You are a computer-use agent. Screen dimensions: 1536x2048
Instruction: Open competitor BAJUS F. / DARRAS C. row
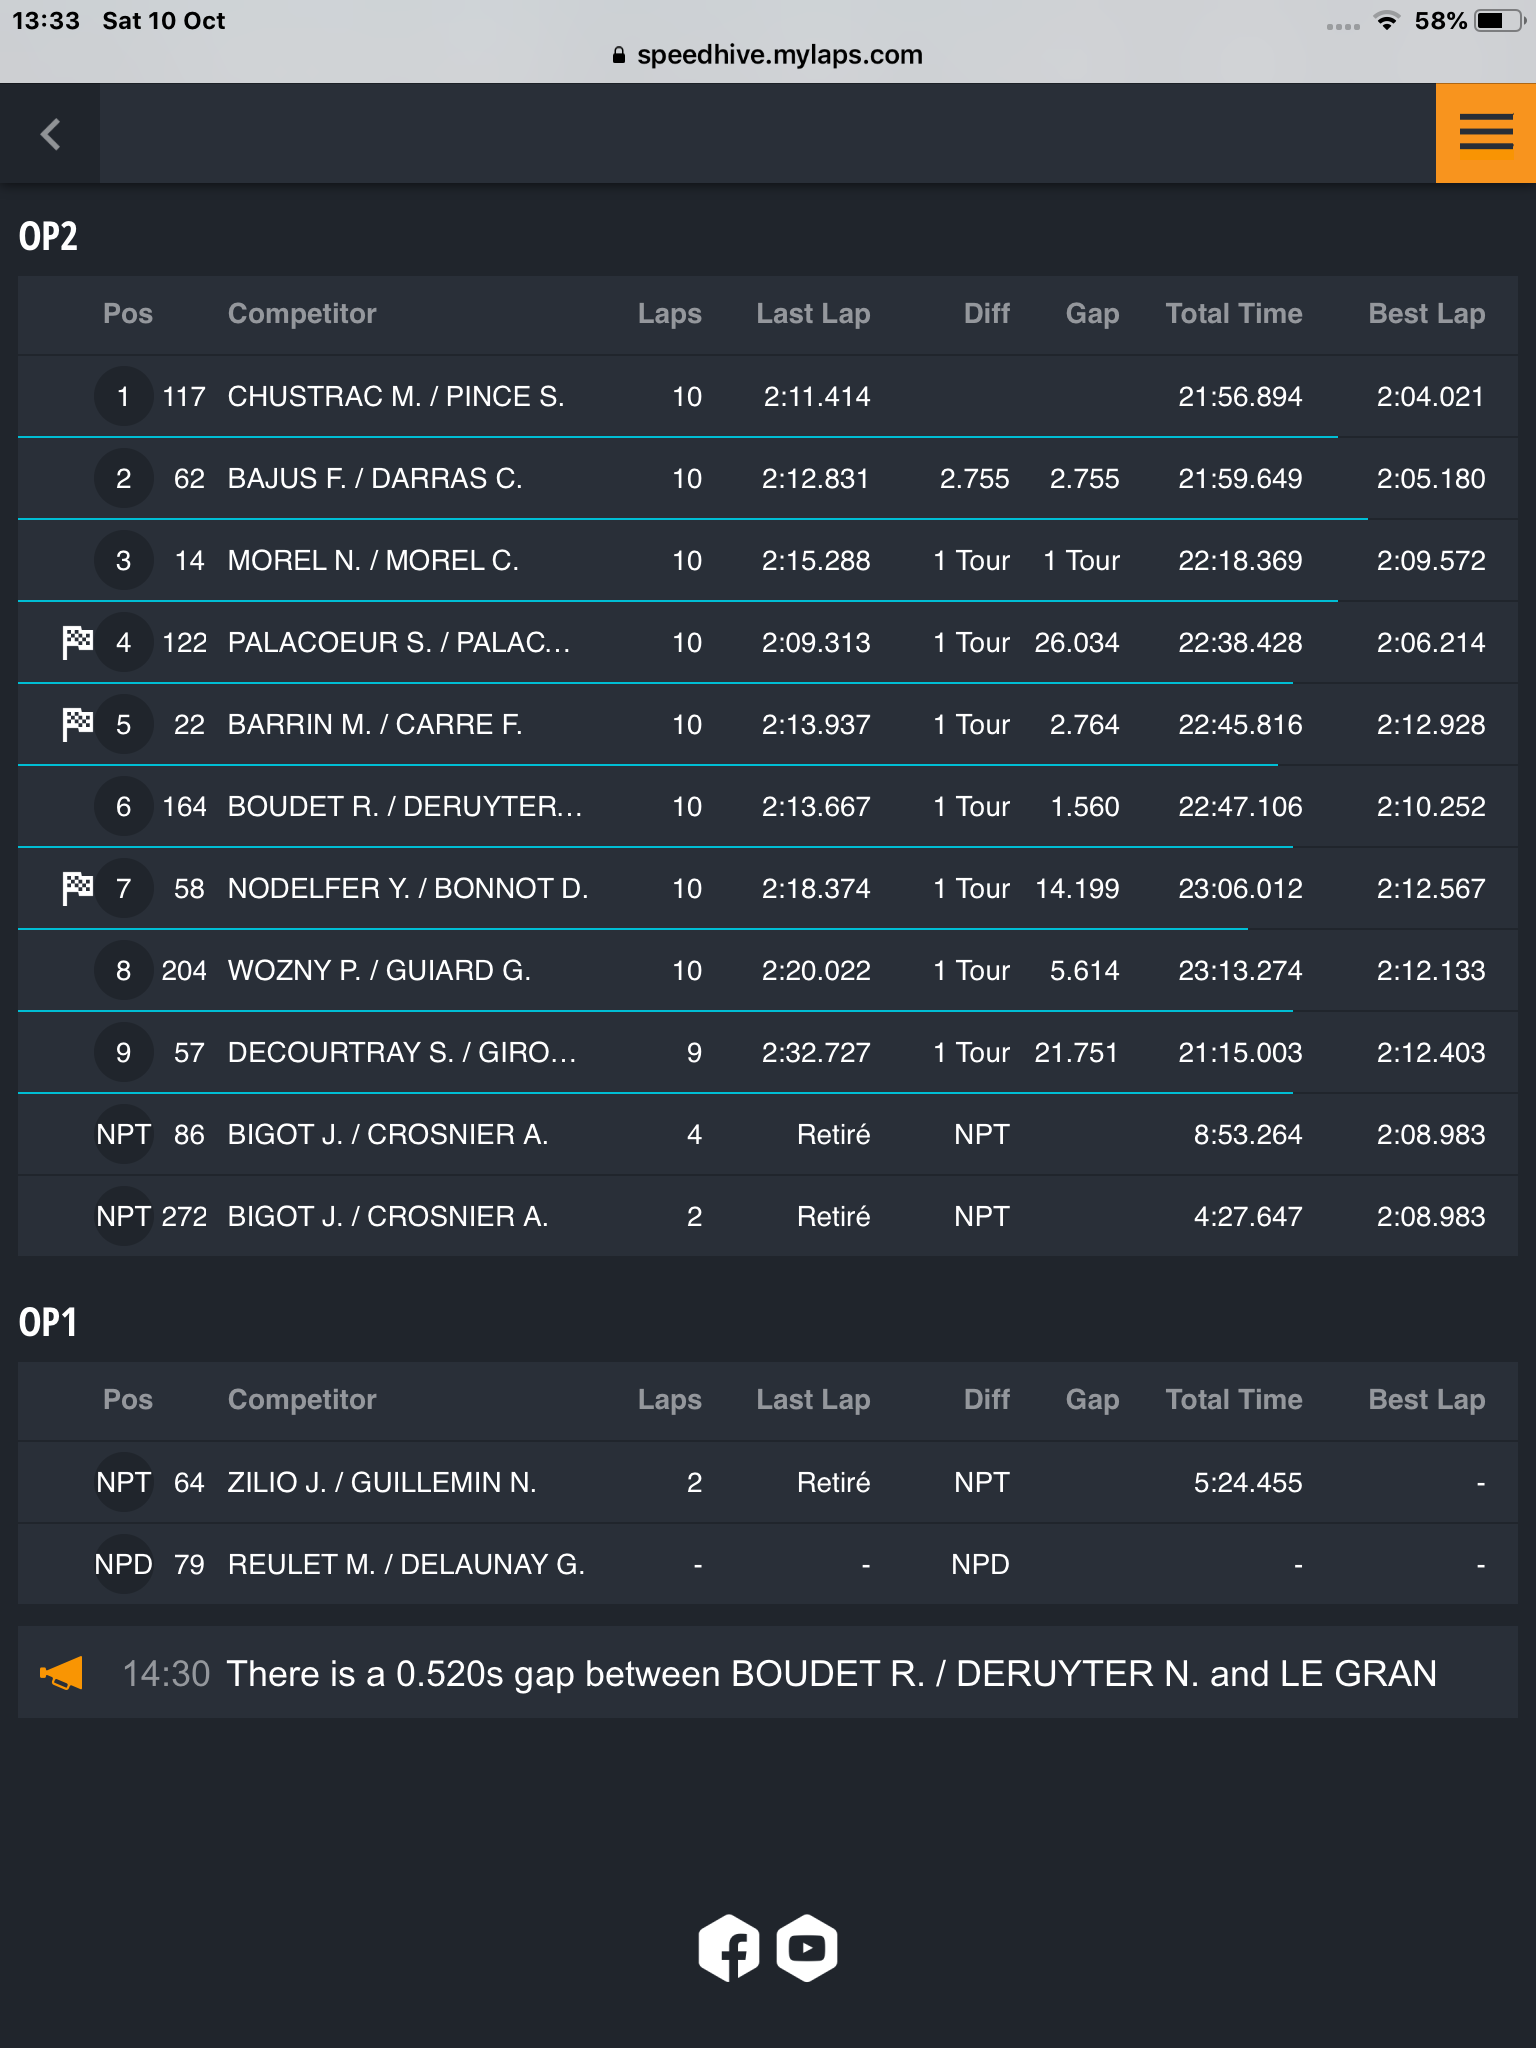(768, 478)
